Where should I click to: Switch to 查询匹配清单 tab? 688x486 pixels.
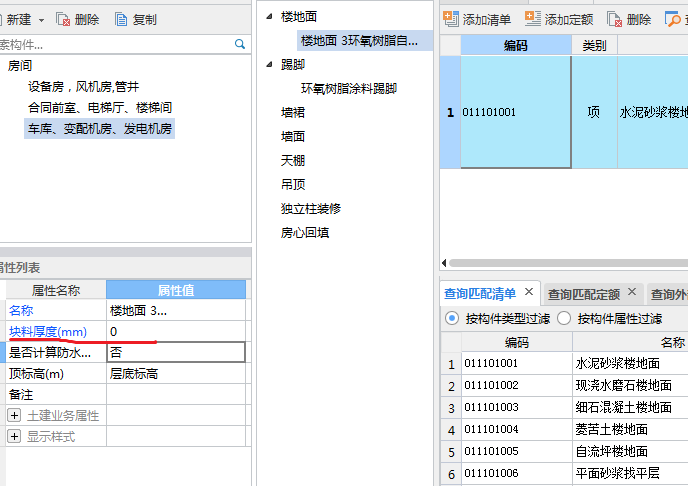(x=480, y=294)
